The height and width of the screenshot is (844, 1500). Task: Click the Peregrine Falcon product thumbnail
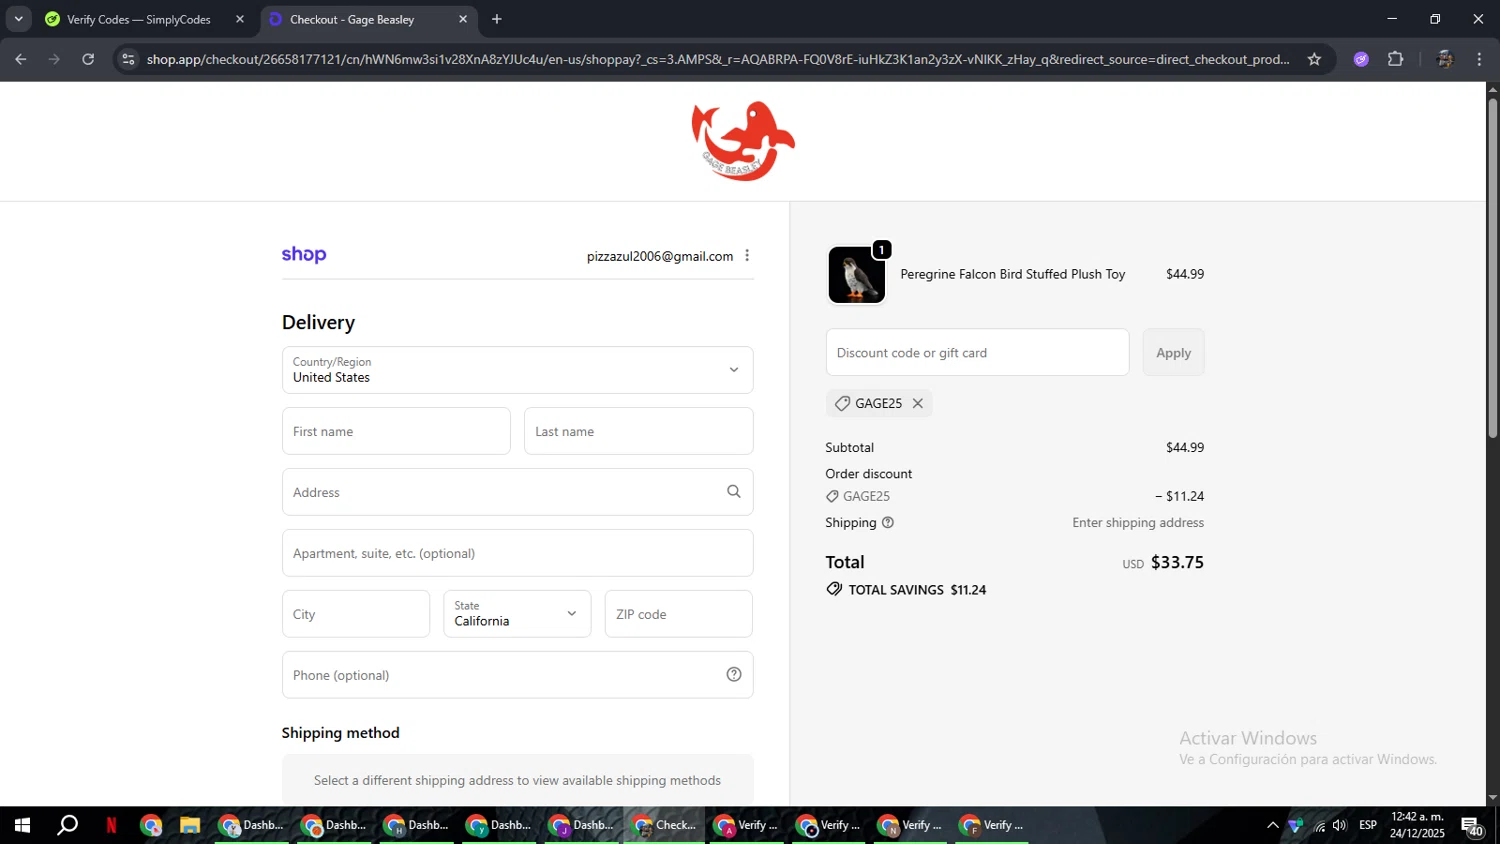[857, 275]
